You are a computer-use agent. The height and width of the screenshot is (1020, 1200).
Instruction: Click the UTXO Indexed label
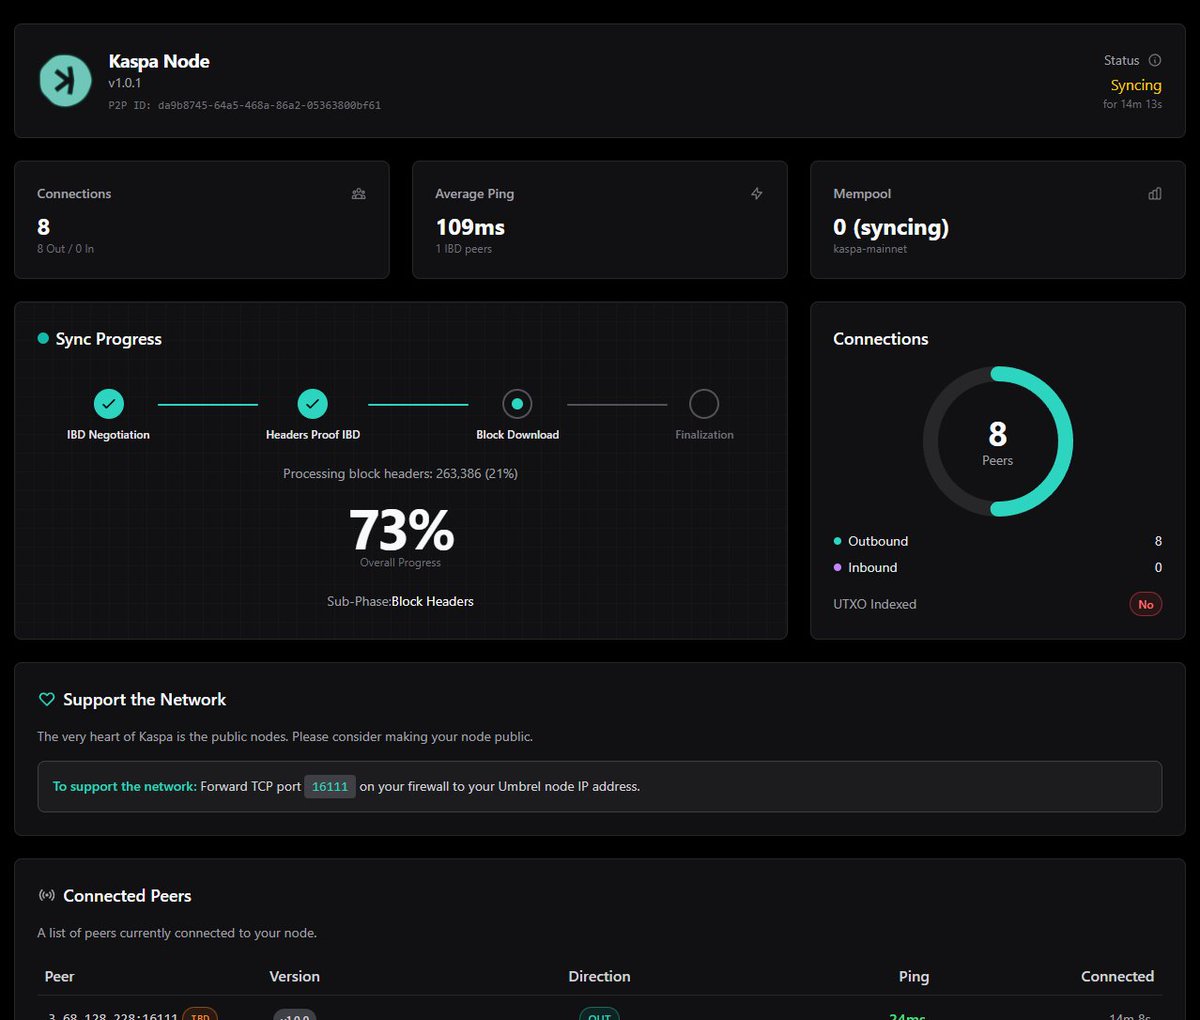click(x=875, y=604)
